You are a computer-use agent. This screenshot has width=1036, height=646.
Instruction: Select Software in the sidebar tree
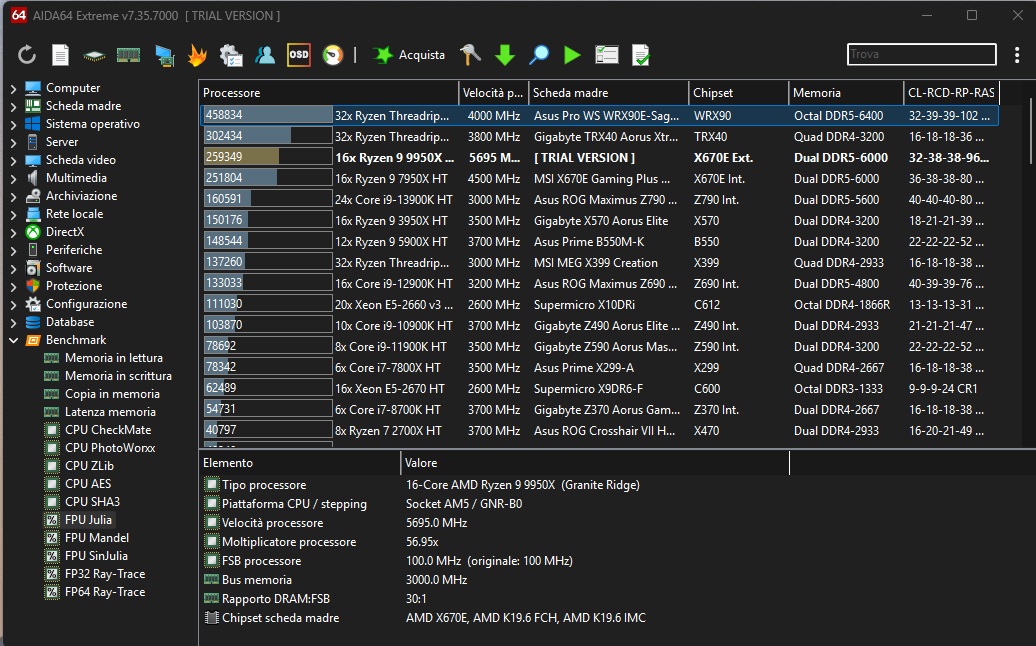pos(69,268)
